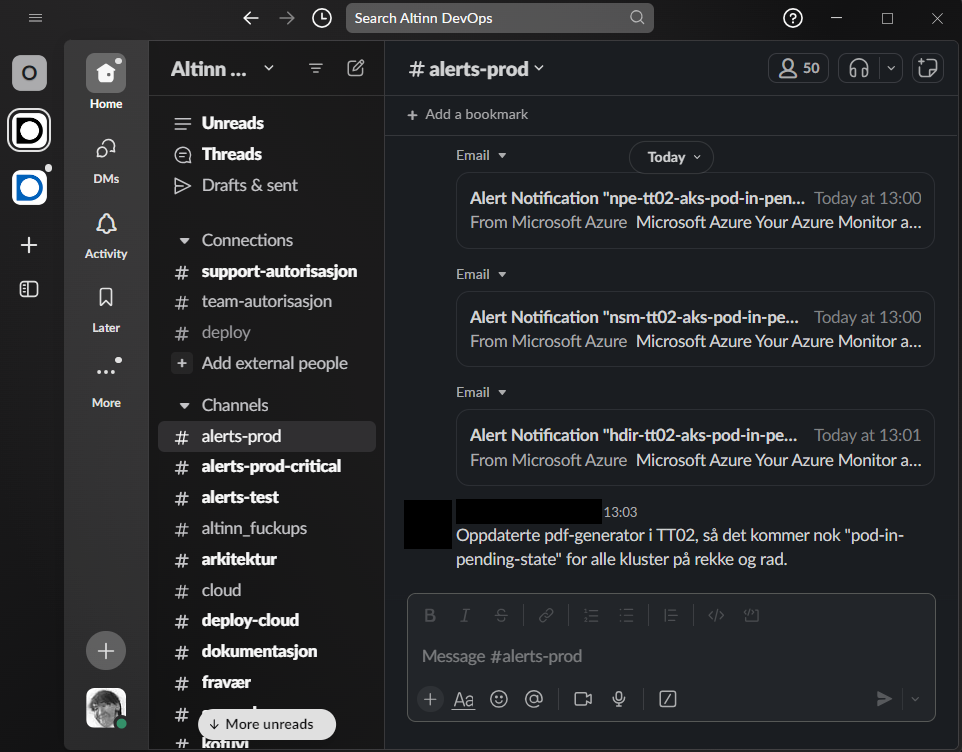Screen dimensions: 962x752
Task: Toggle strikethrough formatting in composer
Action: coord(501,615)
